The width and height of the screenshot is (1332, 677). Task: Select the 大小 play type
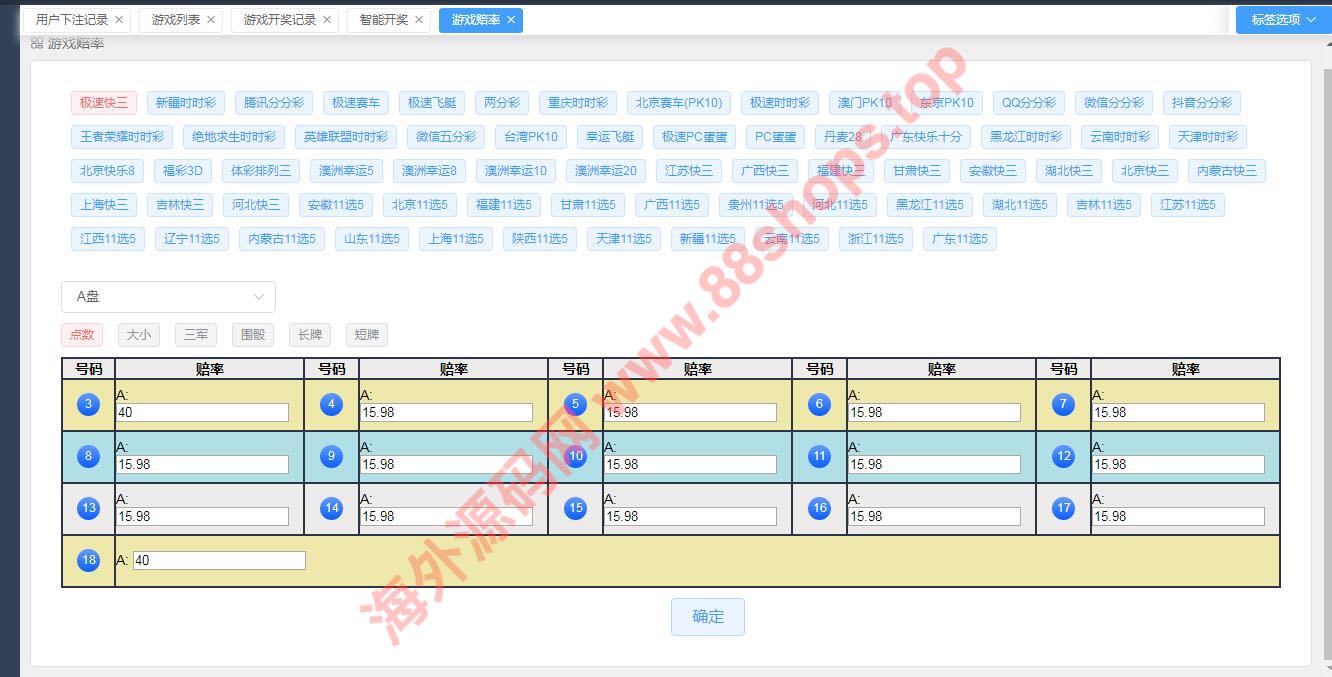pyautogui.click(x=139, y=335)
